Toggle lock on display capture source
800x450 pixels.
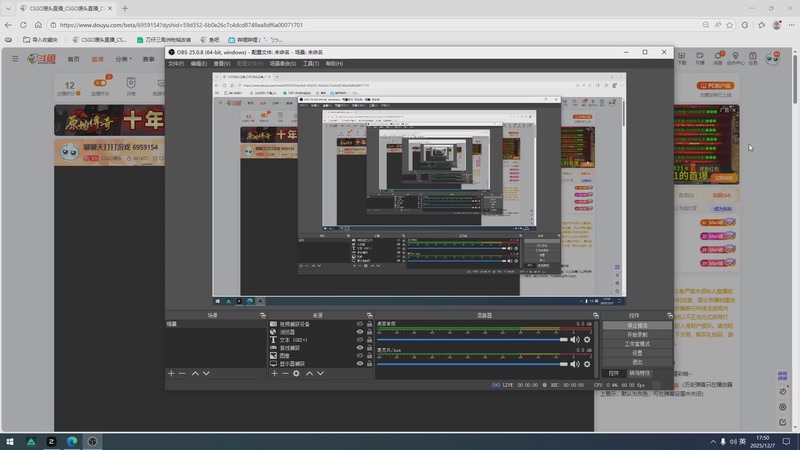369,364
